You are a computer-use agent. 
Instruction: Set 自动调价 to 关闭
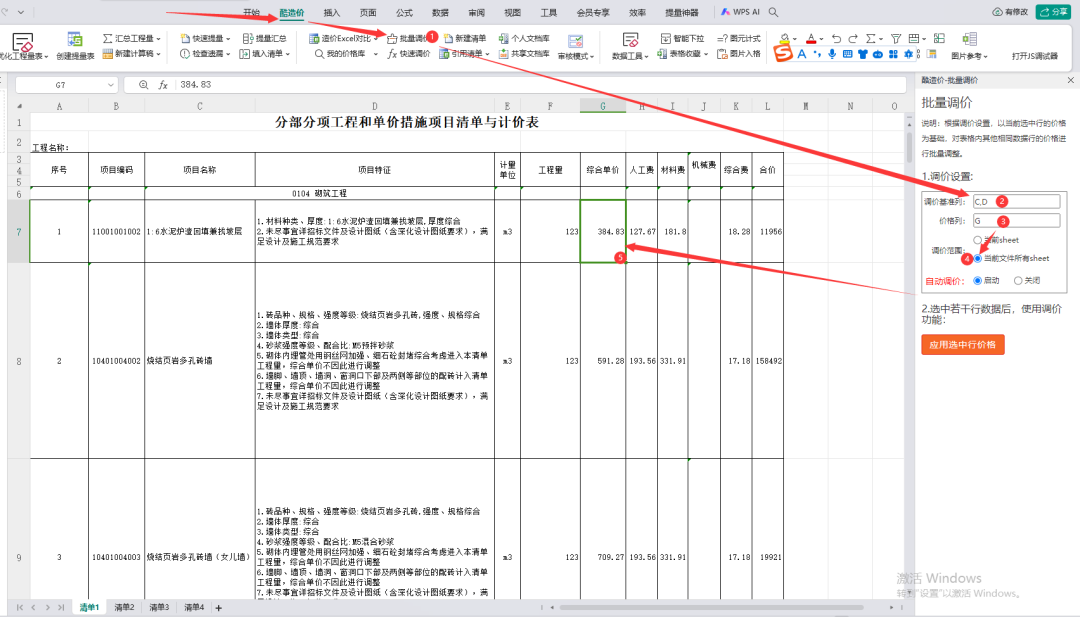pyautogui.click(x=1018, y=281)
